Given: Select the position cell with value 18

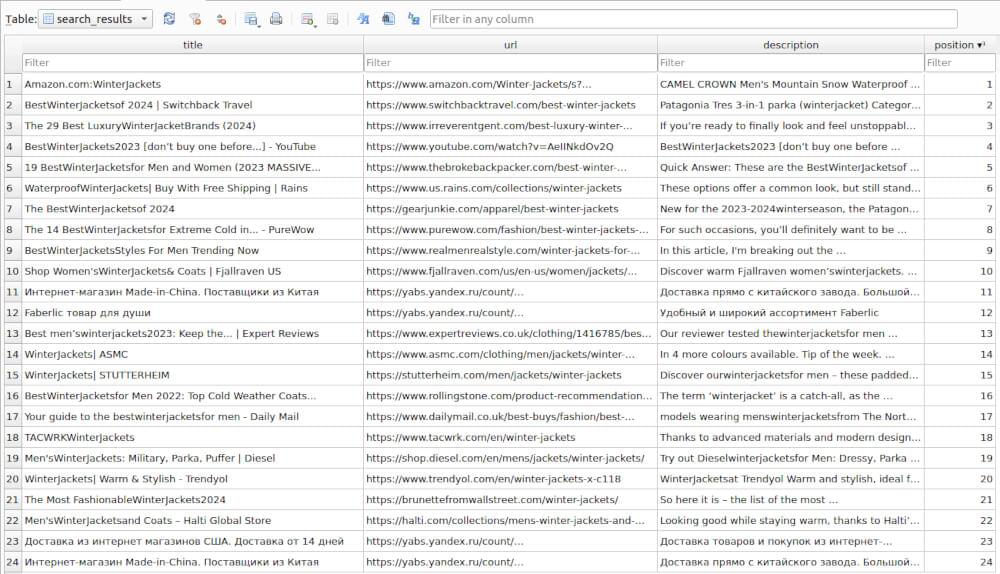Looking at the screenshot, I should 959,438.
